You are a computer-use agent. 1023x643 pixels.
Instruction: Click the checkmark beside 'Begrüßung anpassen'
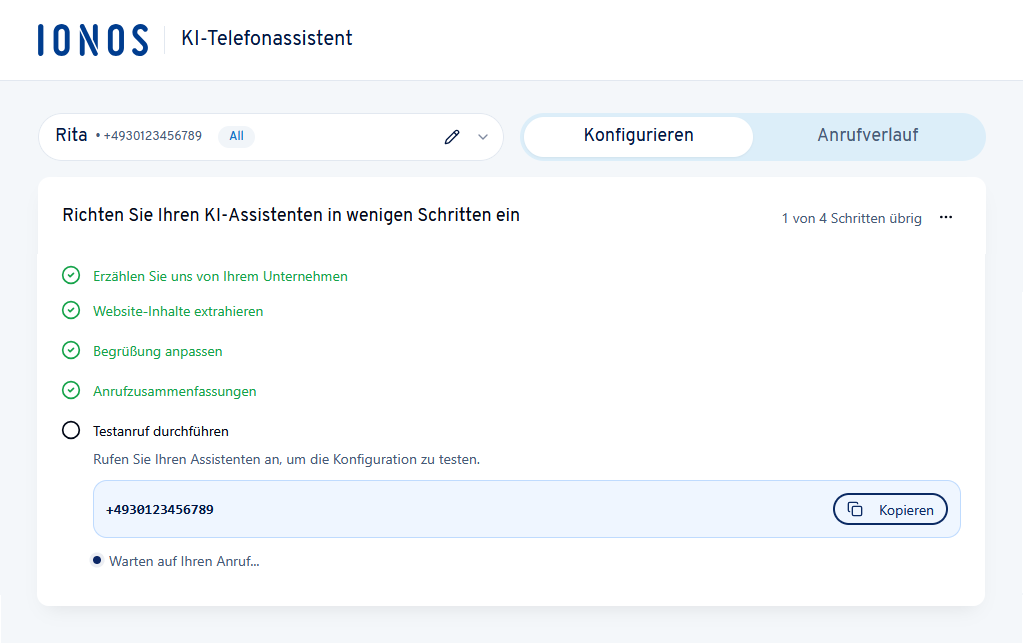pyautogui.click(x=70, y=350)
